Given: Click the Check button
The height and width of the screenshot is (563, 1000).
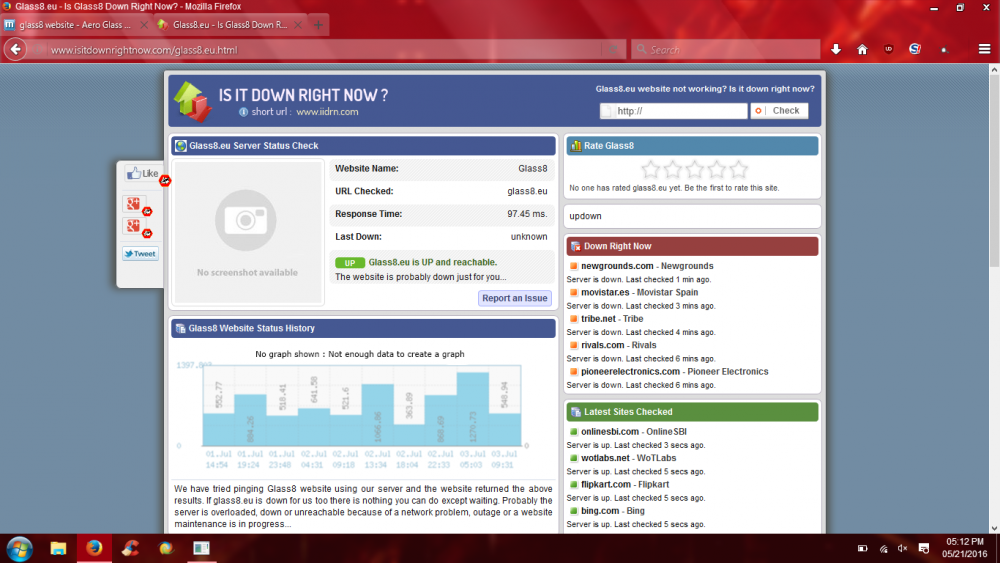Looking at the screenshot, I should (x=779, y=111).
